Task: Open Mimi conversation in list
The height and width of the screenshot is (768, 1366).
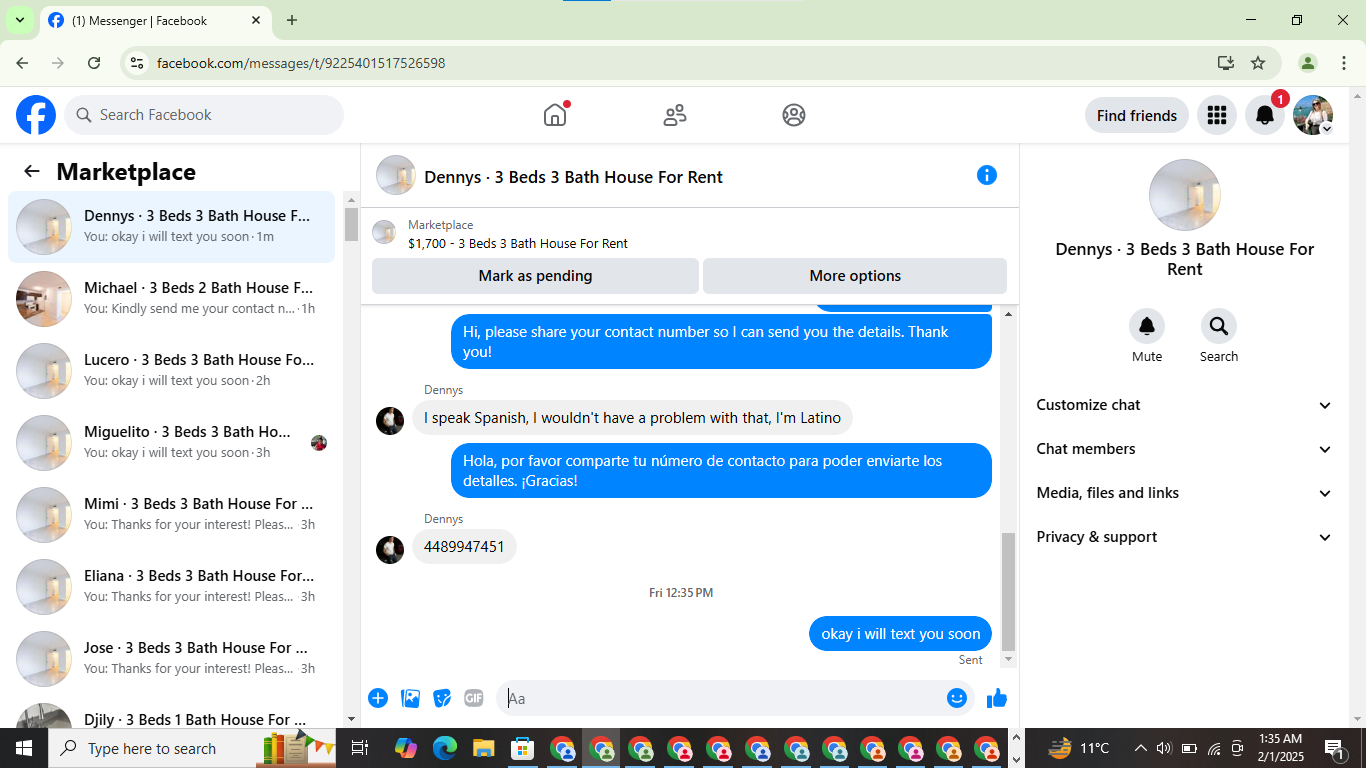Action: point(172,515)
